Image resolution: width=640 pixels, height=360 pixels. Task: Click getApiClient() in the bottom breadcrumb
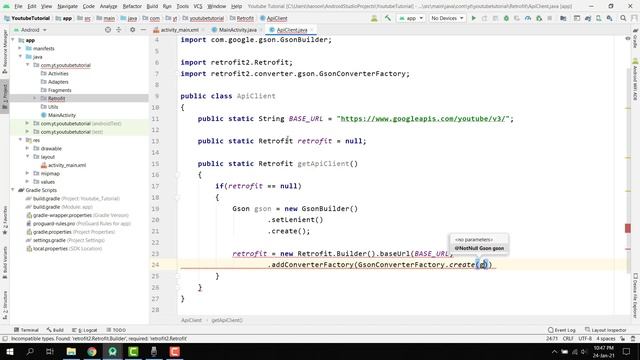click(227, 320)
